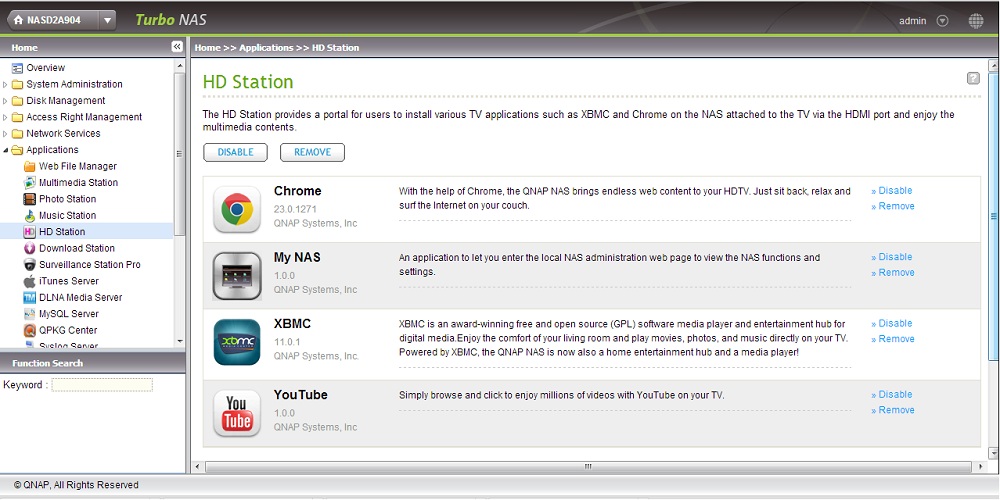This screenshot has height=500, width=1000.
Task: Expand Access Right Management node
Action: coord(6,117)
